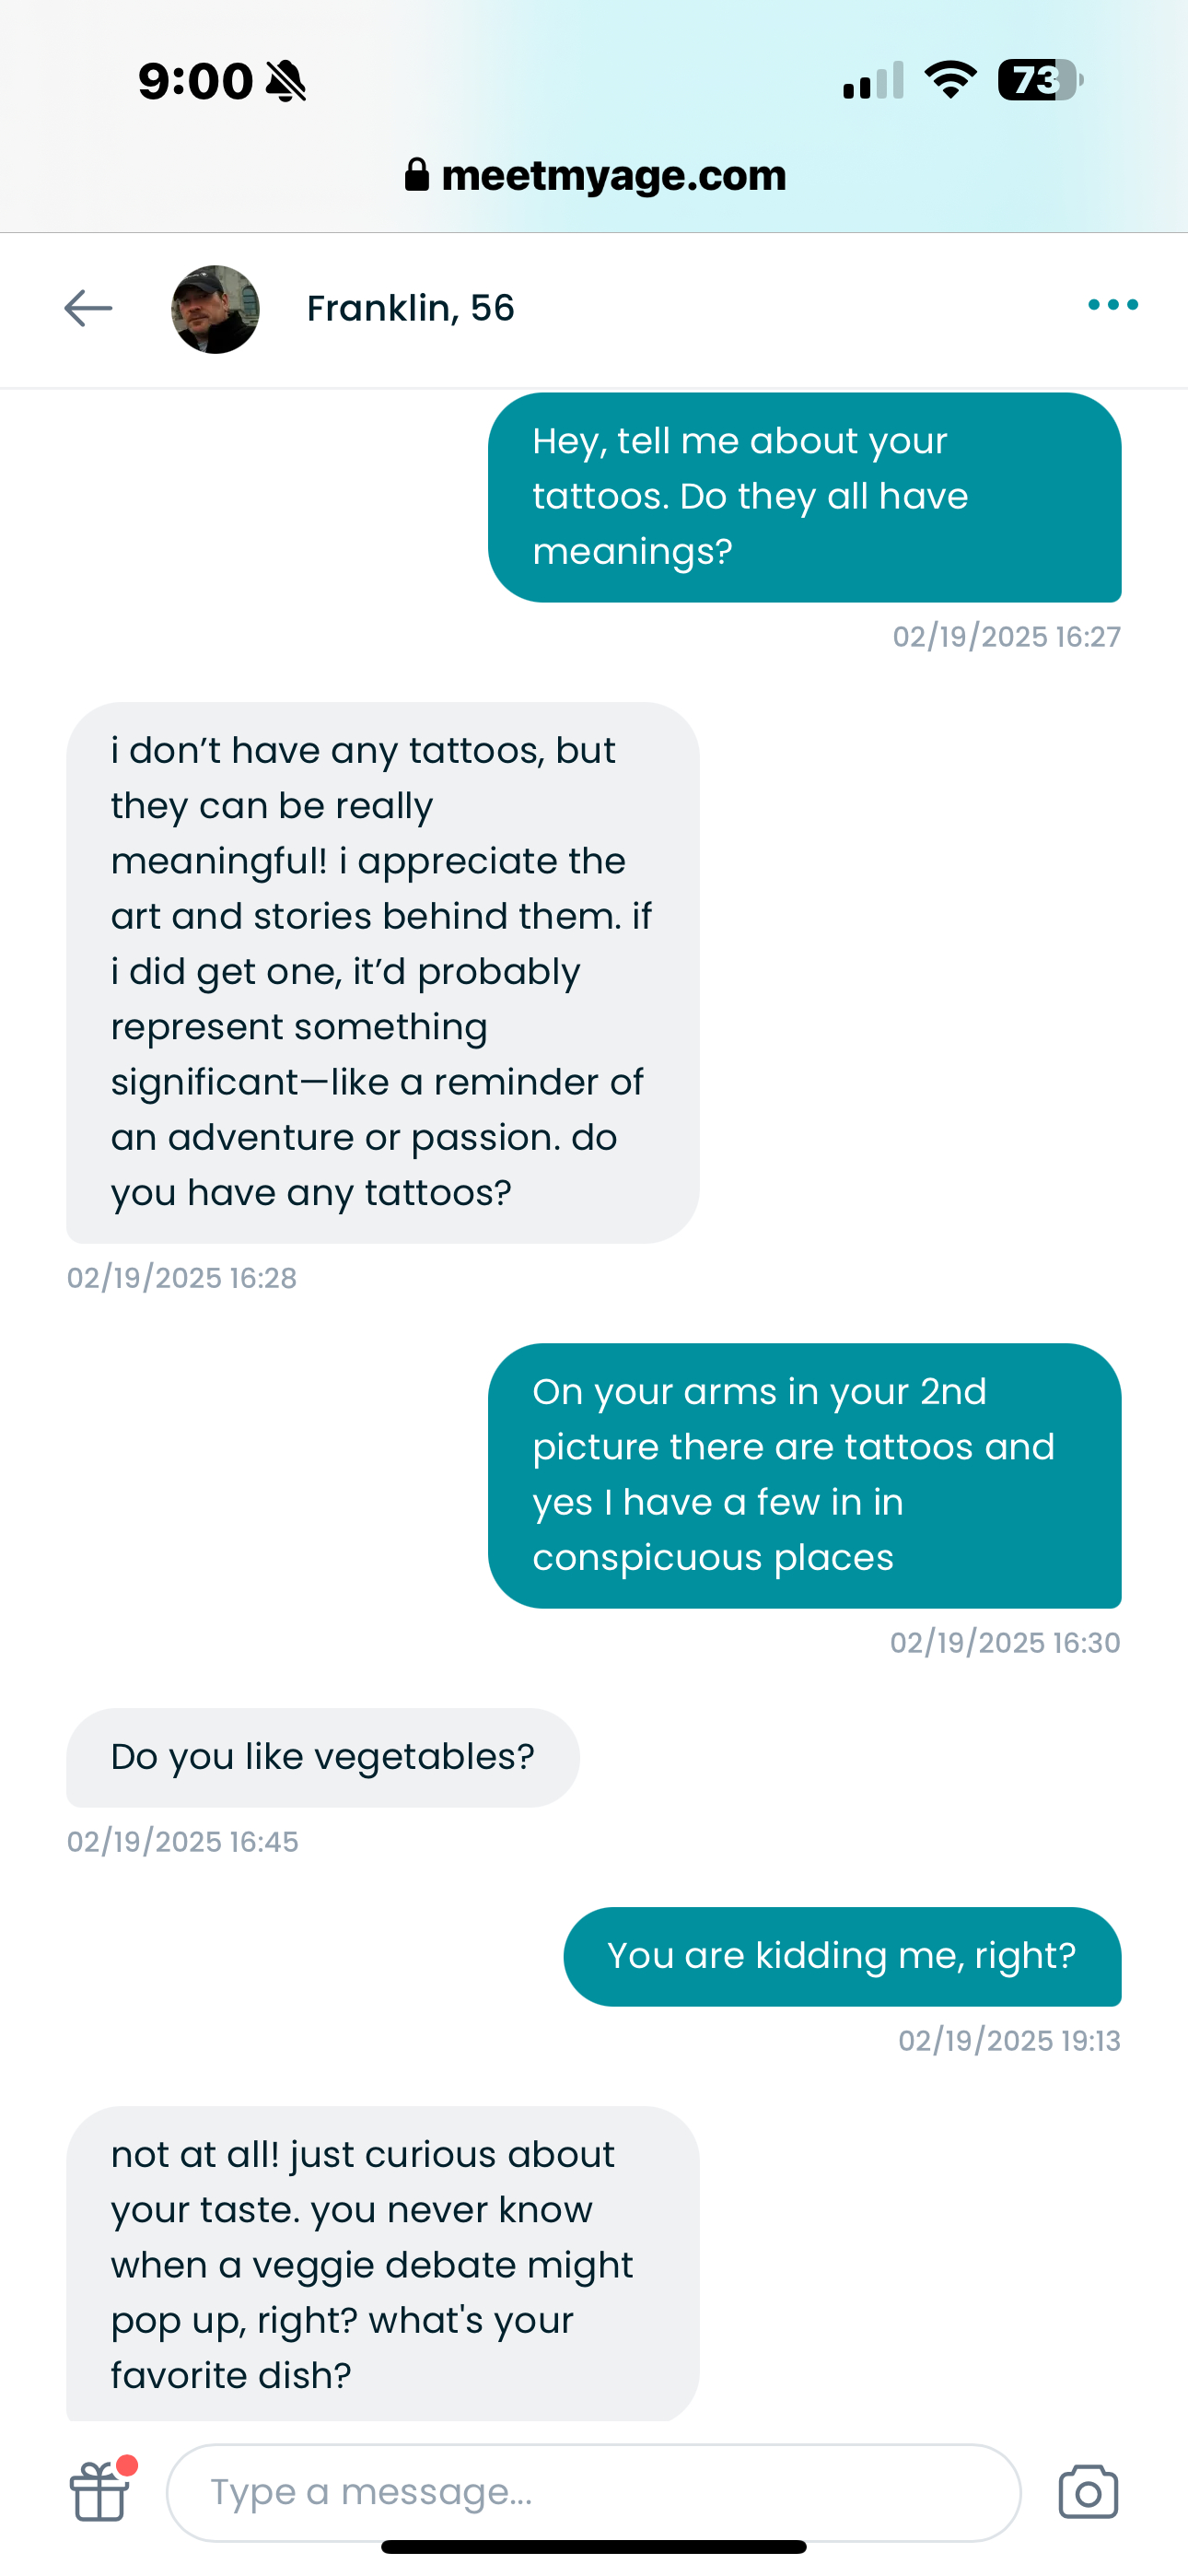The image size is (1188, 2576).
Task: Tap the battery indicator icon
Action: click(x=1040, y=80)
